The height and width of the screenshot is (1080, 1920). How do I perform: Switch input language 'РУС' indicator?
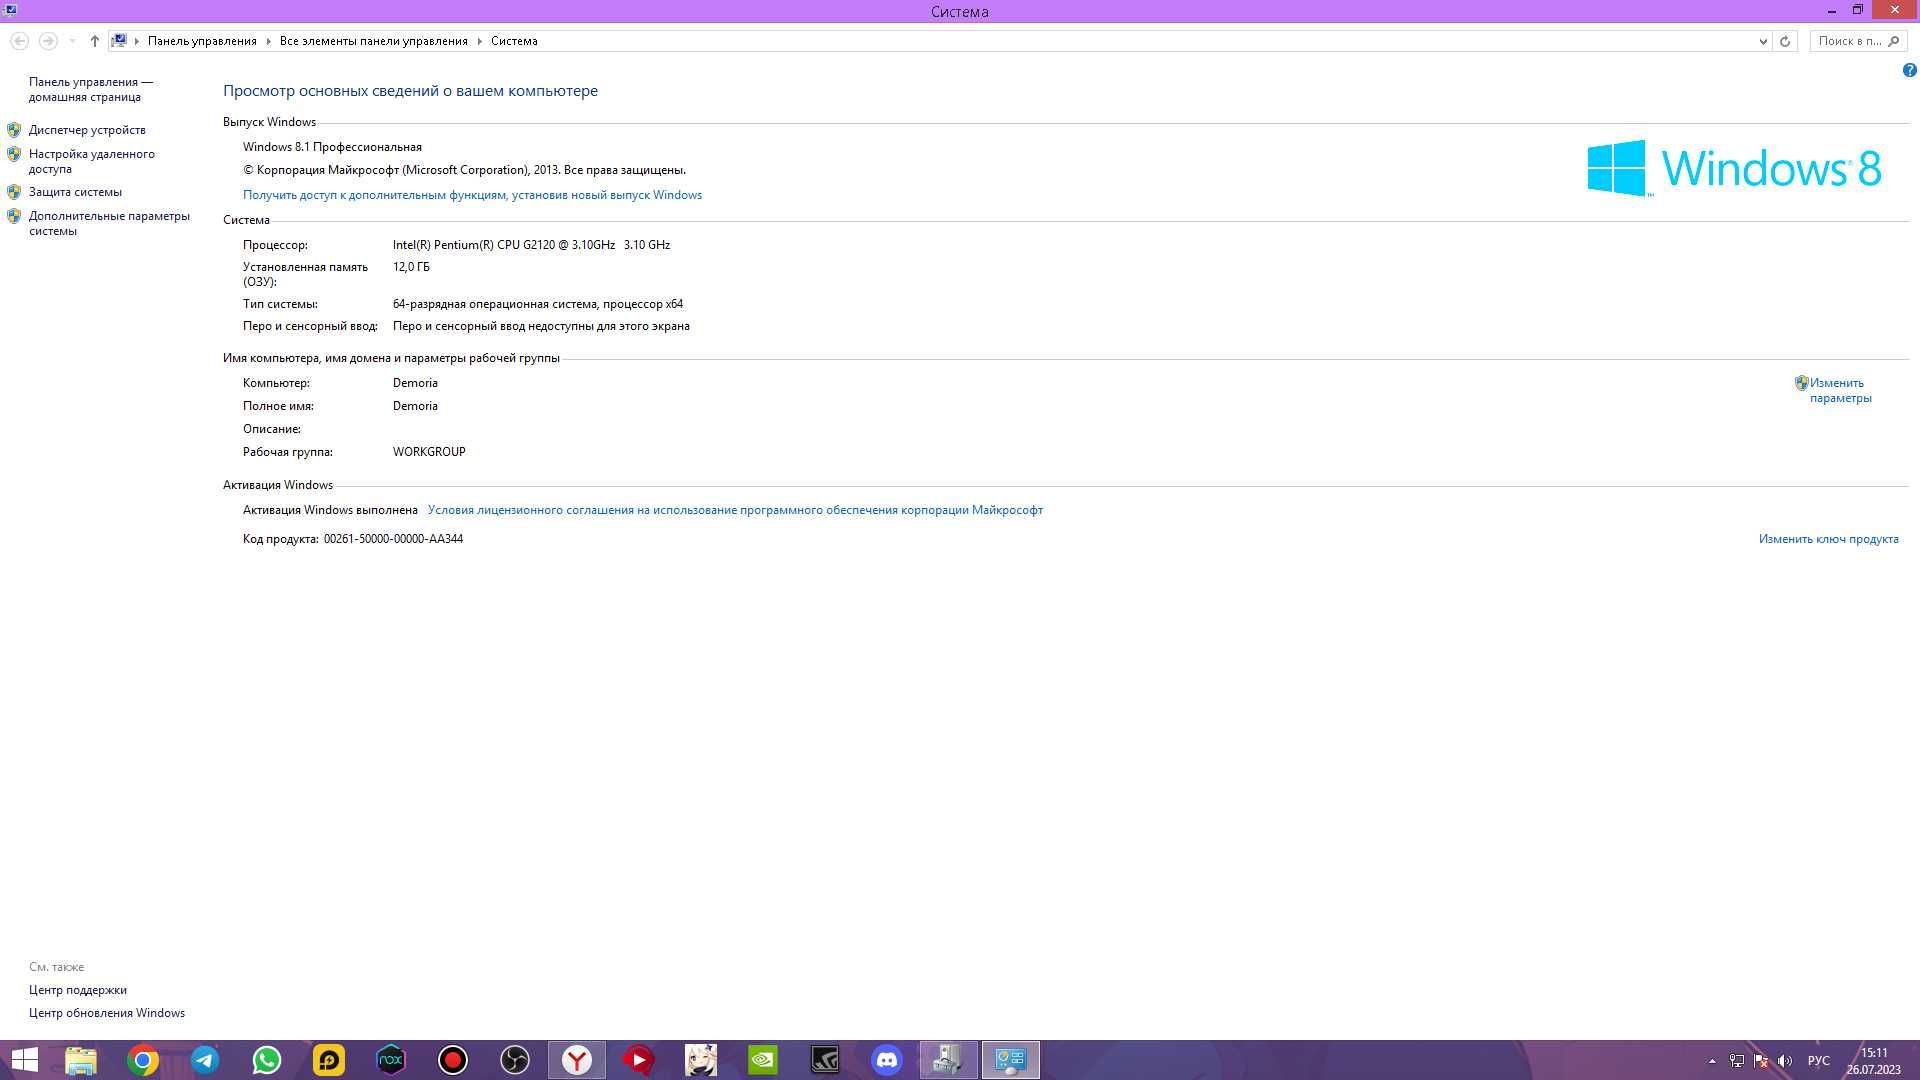click(x=1819, y=1061)
